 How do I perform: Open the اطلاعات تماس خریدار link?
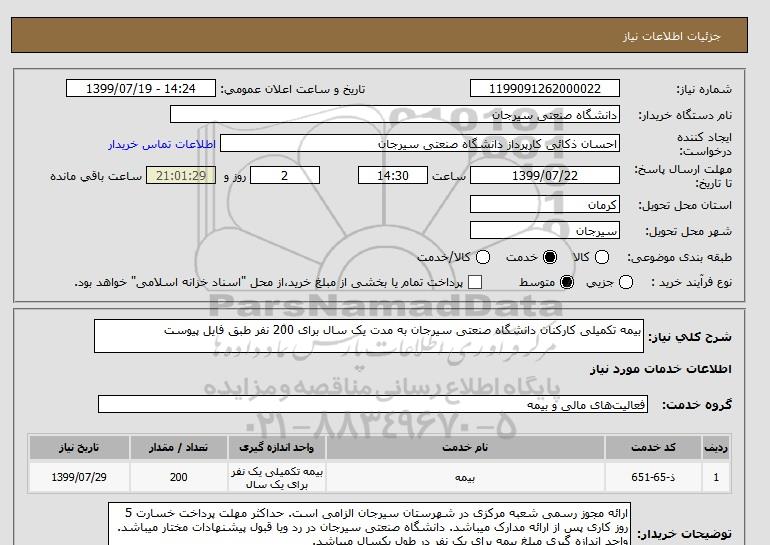[x=162, y=144]
